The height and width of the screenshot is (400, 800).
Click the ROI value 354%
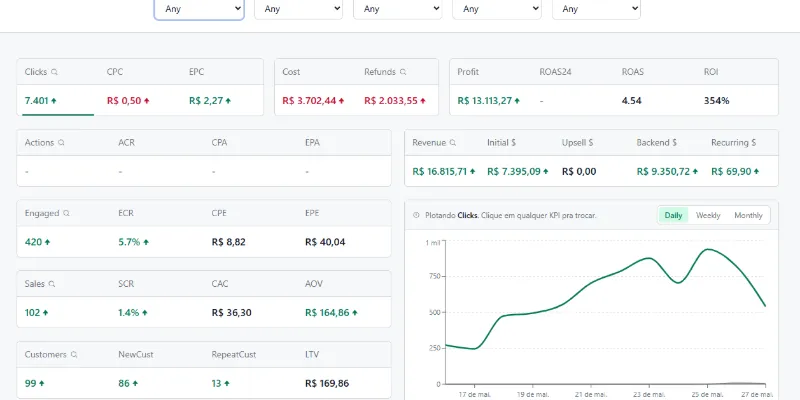click(x=717, y=101)
